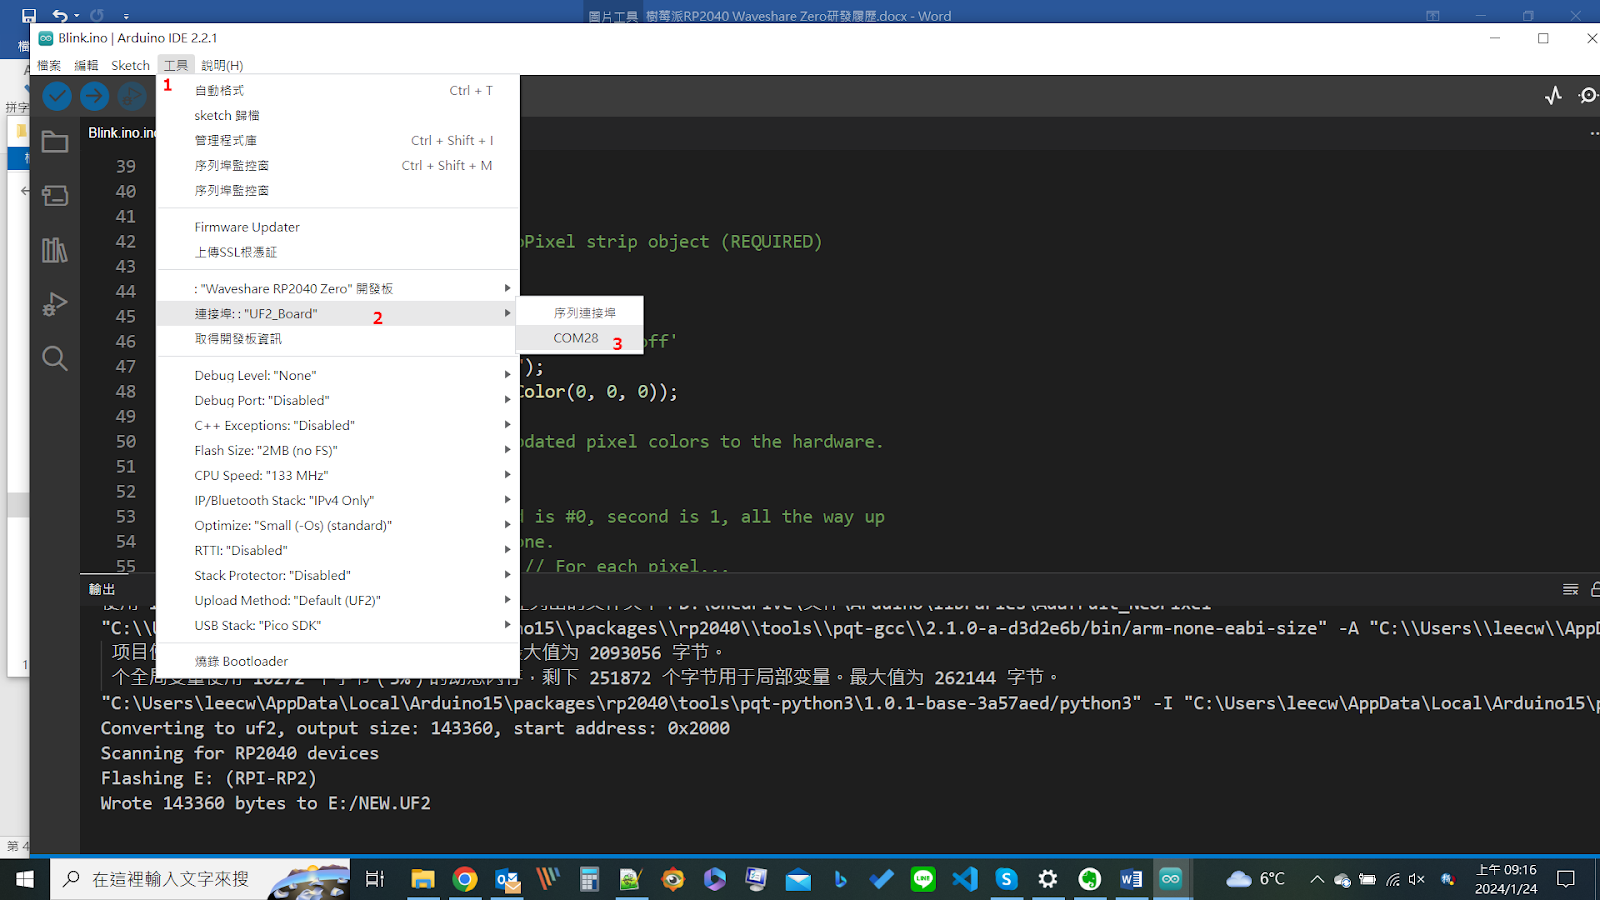Open Google Chrome from taskbar

tap(465, 879)
